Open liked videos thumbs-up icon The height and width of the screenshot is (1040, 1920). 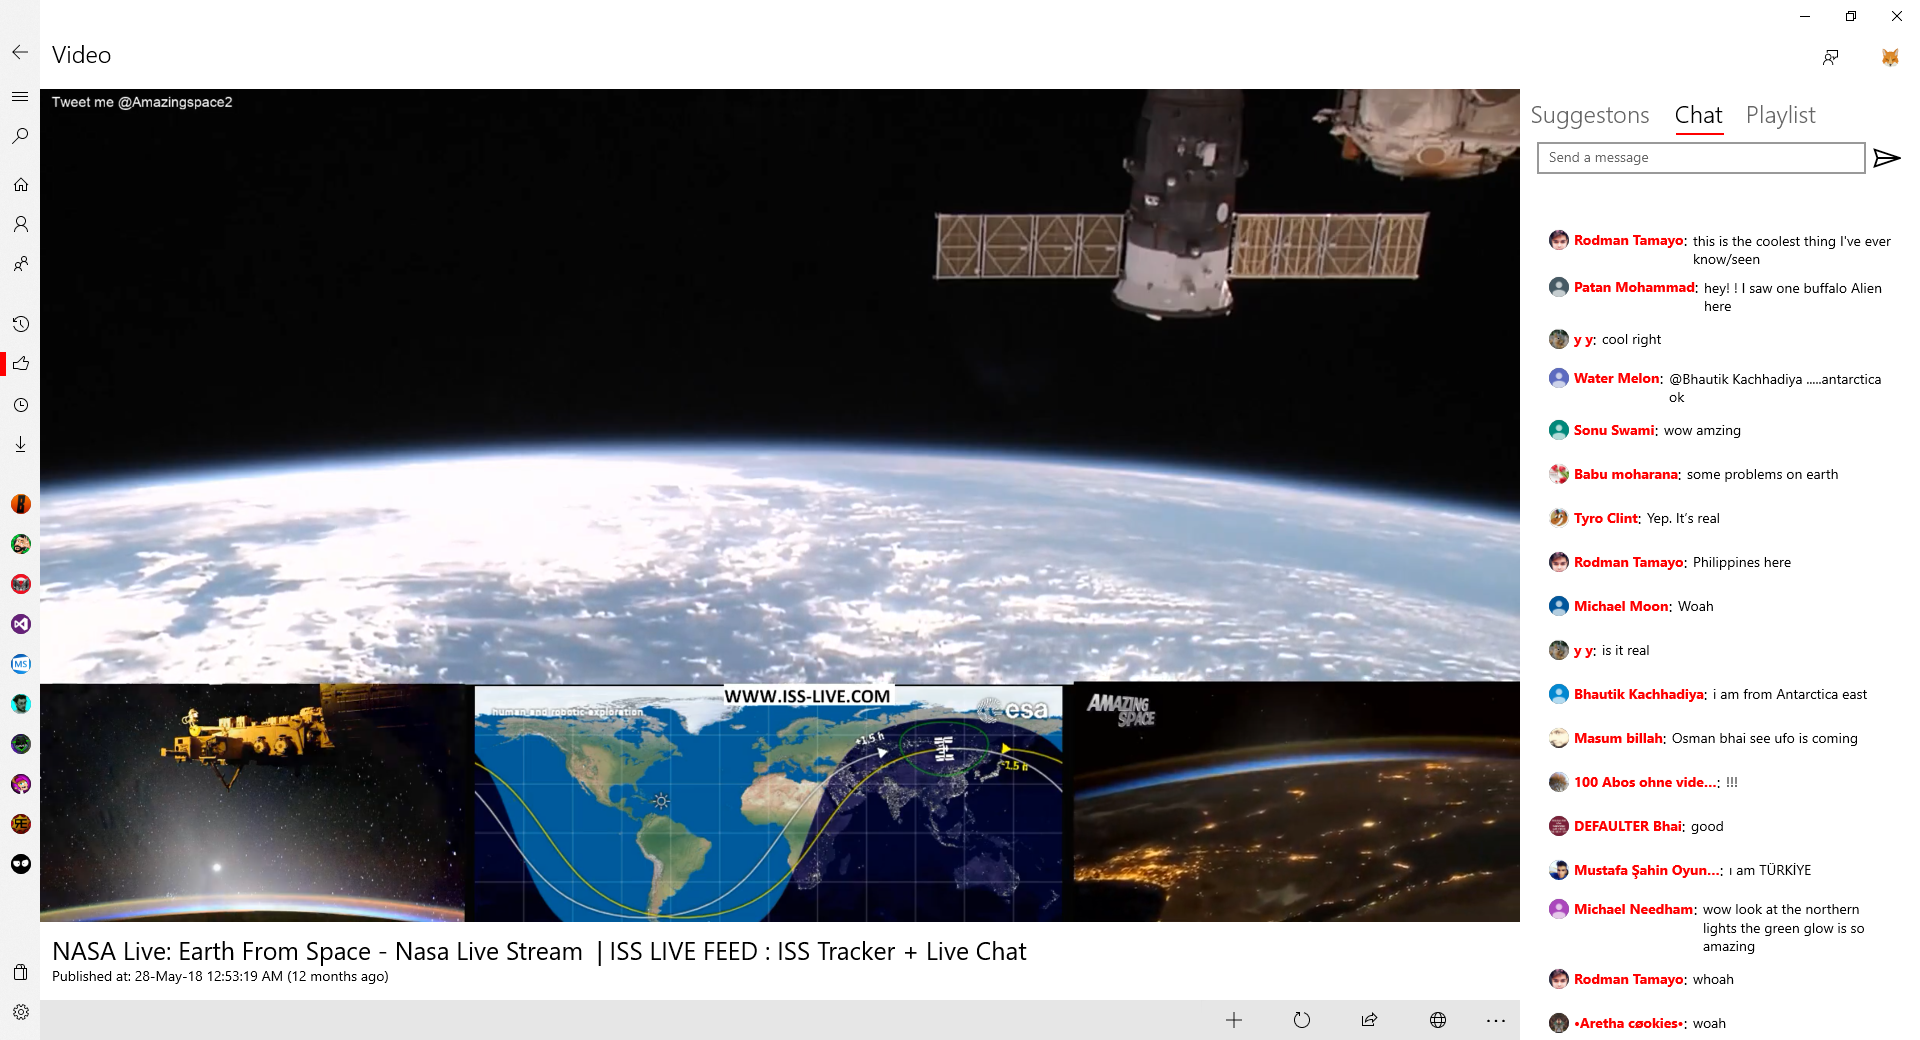coord(20,364)
